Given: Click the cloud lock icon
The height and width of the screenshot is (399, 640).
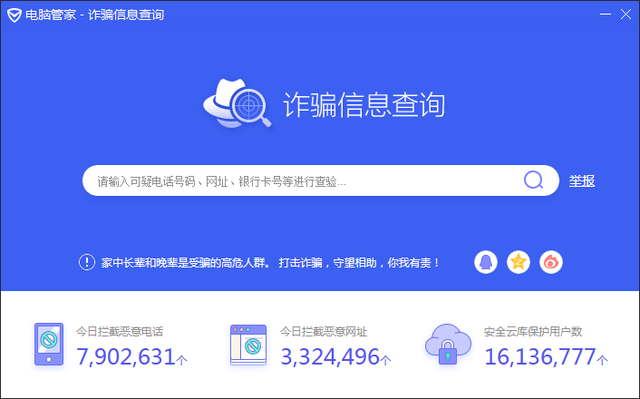Looking at the screenshot, I should pos(448,344).
